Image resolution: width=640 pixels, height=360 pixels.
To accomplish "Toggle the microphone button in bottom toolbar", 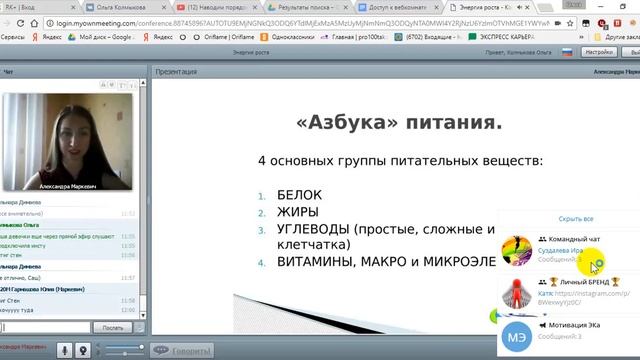I will (64, 350).
